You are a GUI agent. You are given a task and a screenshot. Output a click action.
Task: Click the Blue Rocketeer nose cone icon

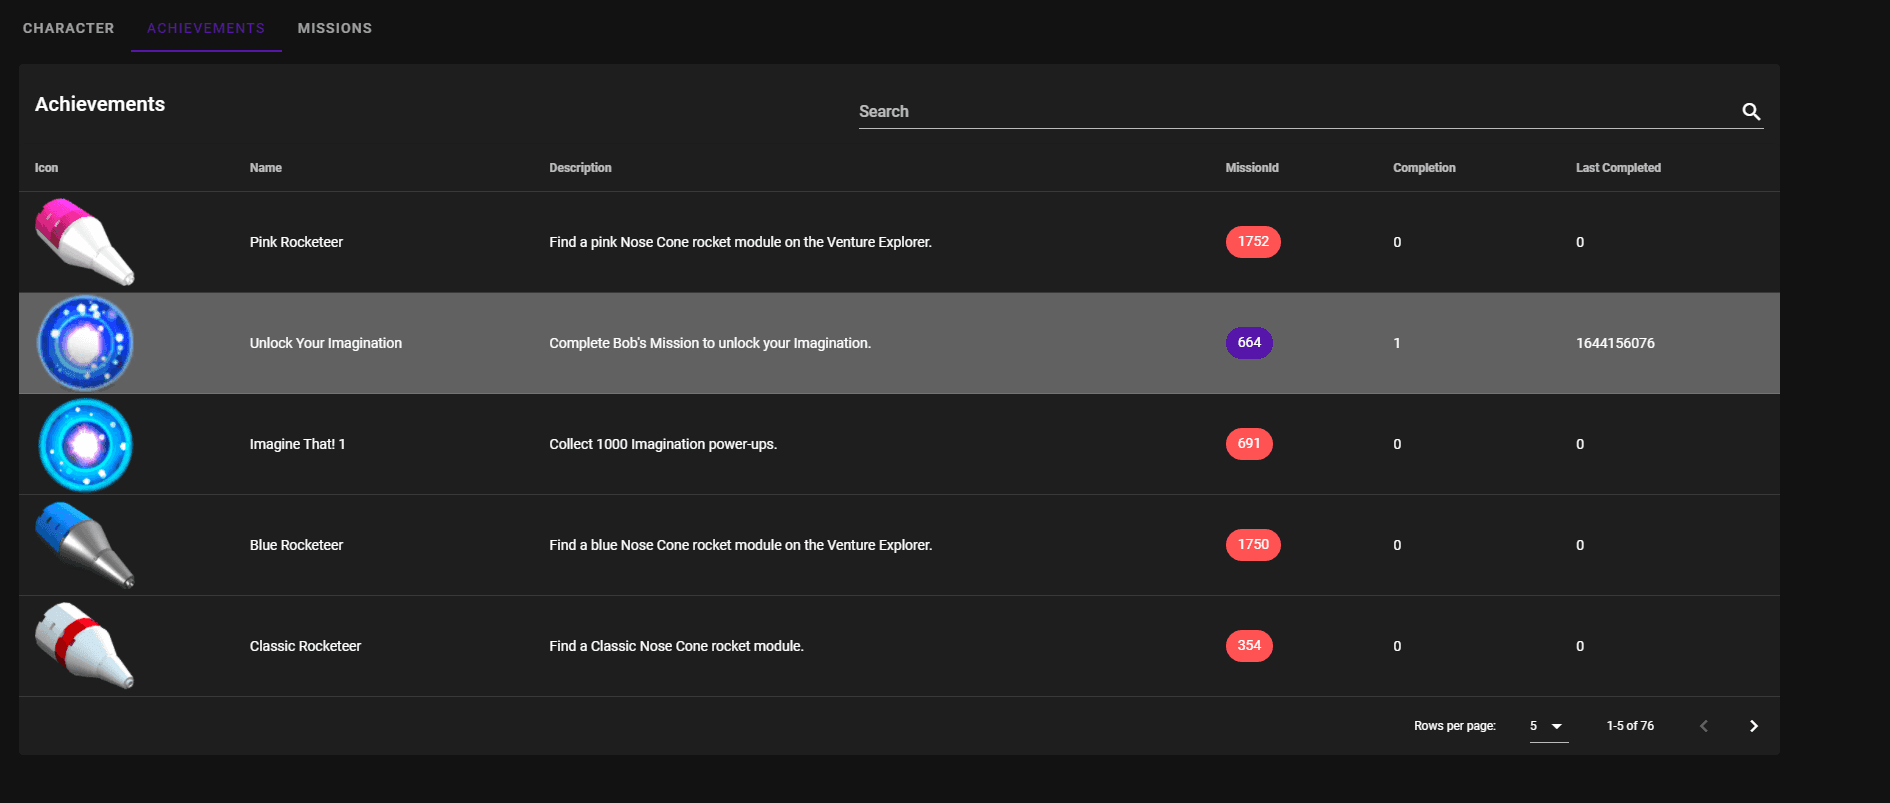pyautogui.click(x=85, y=545)
